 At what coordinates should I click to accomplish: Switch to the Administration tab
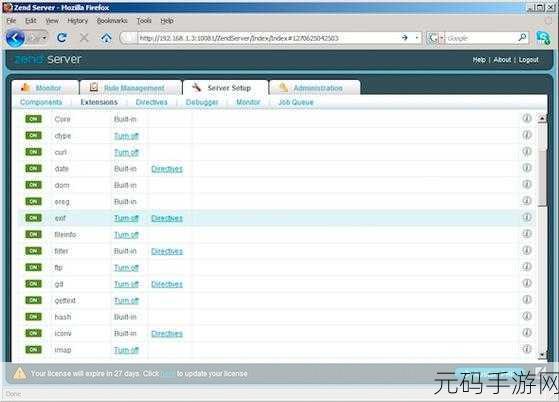(x=315, y=87)
